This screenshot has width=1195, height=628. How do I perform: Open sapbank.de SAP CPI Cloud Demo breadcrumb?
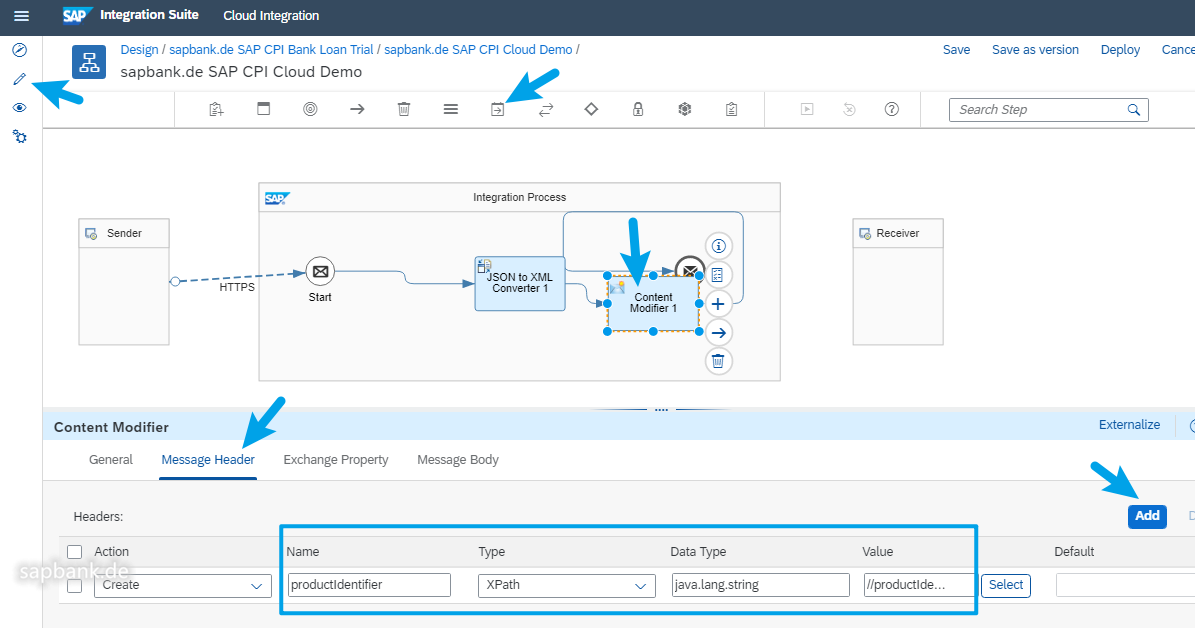[x=478, y=50]
